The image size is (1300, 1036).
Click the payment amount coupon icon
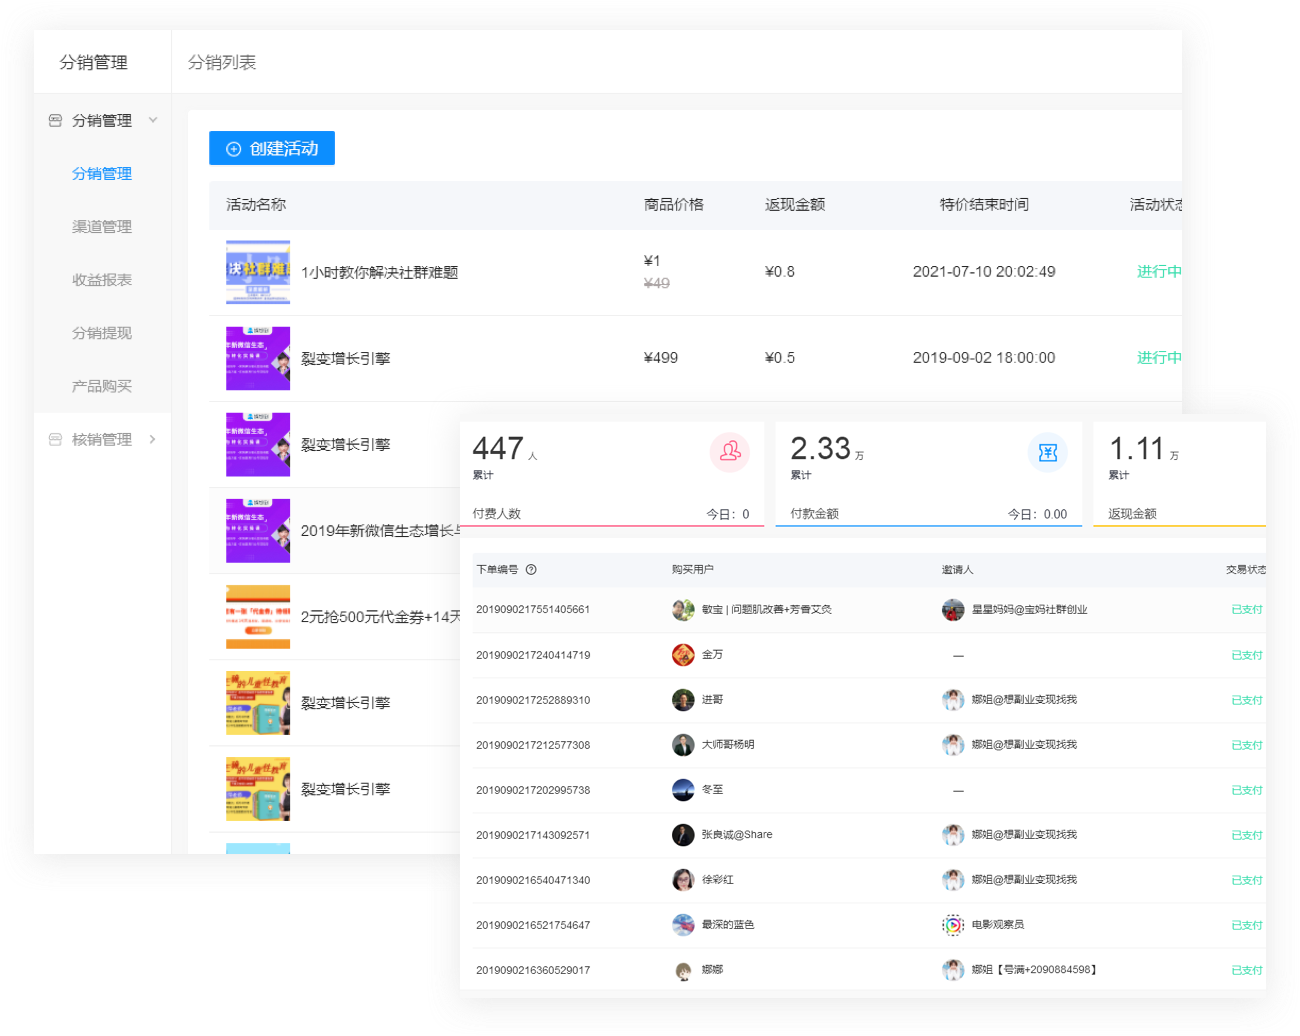[x=1047, y=452]
